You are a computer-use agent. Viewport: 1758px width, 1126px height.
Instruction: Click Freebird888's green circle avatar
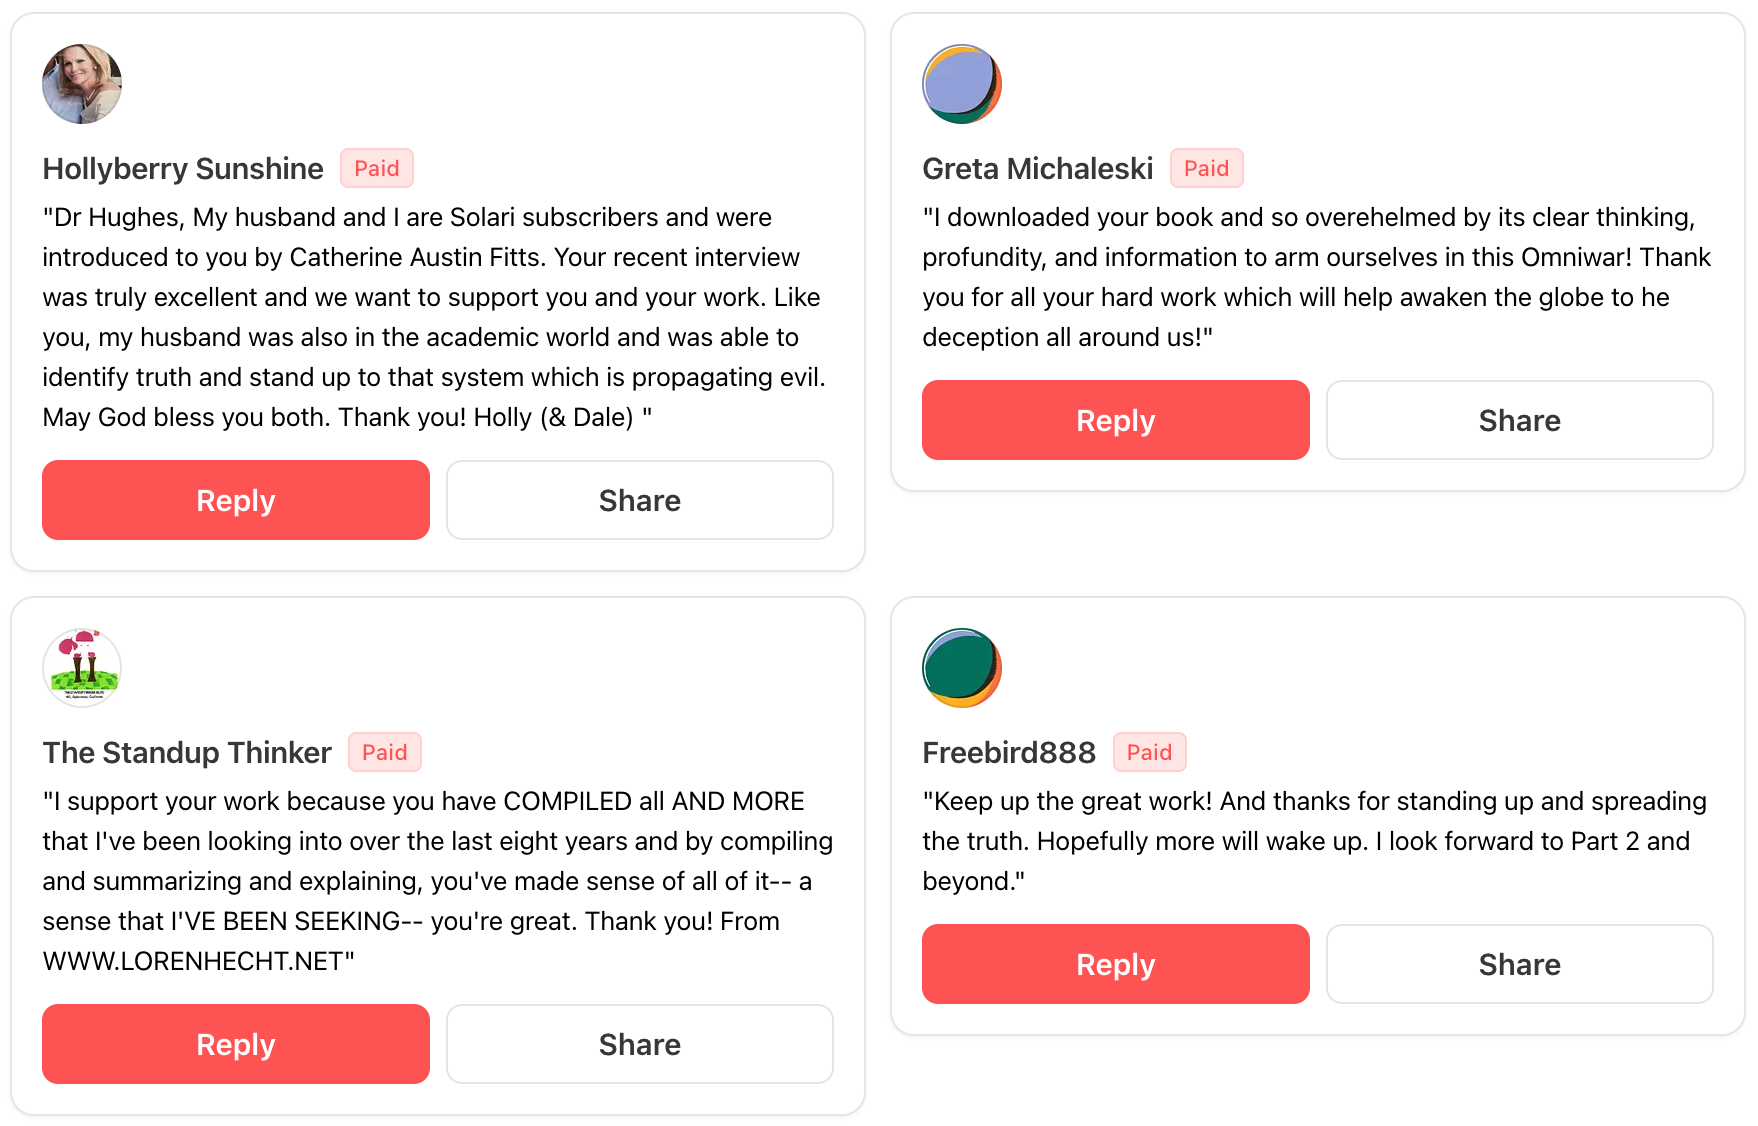click(962, 668)
